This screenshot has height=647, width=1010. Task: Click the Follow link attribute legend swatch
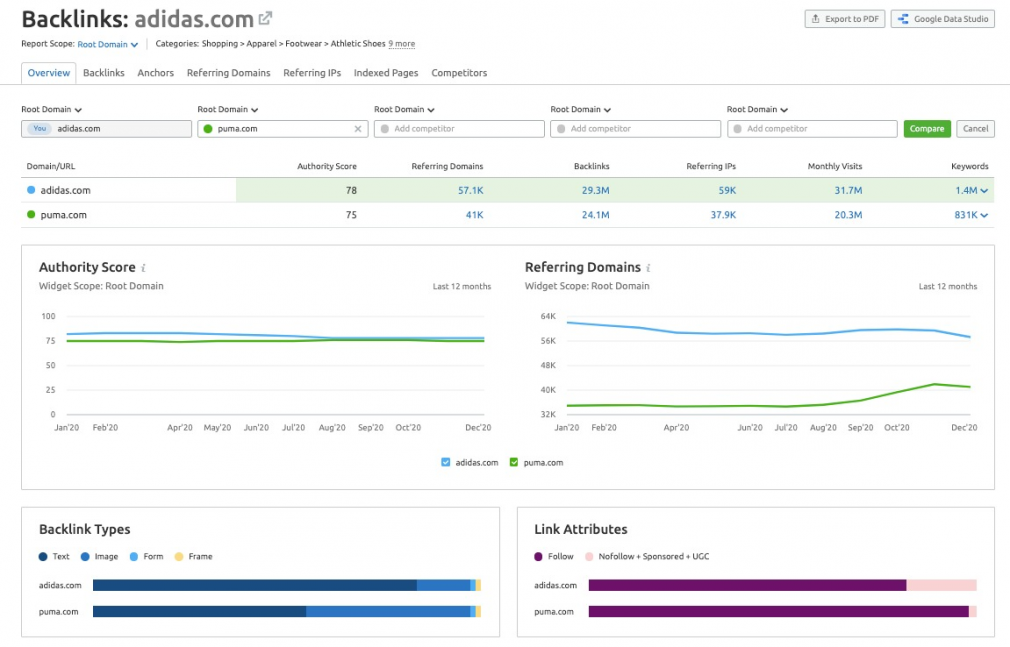coord(538,557)
